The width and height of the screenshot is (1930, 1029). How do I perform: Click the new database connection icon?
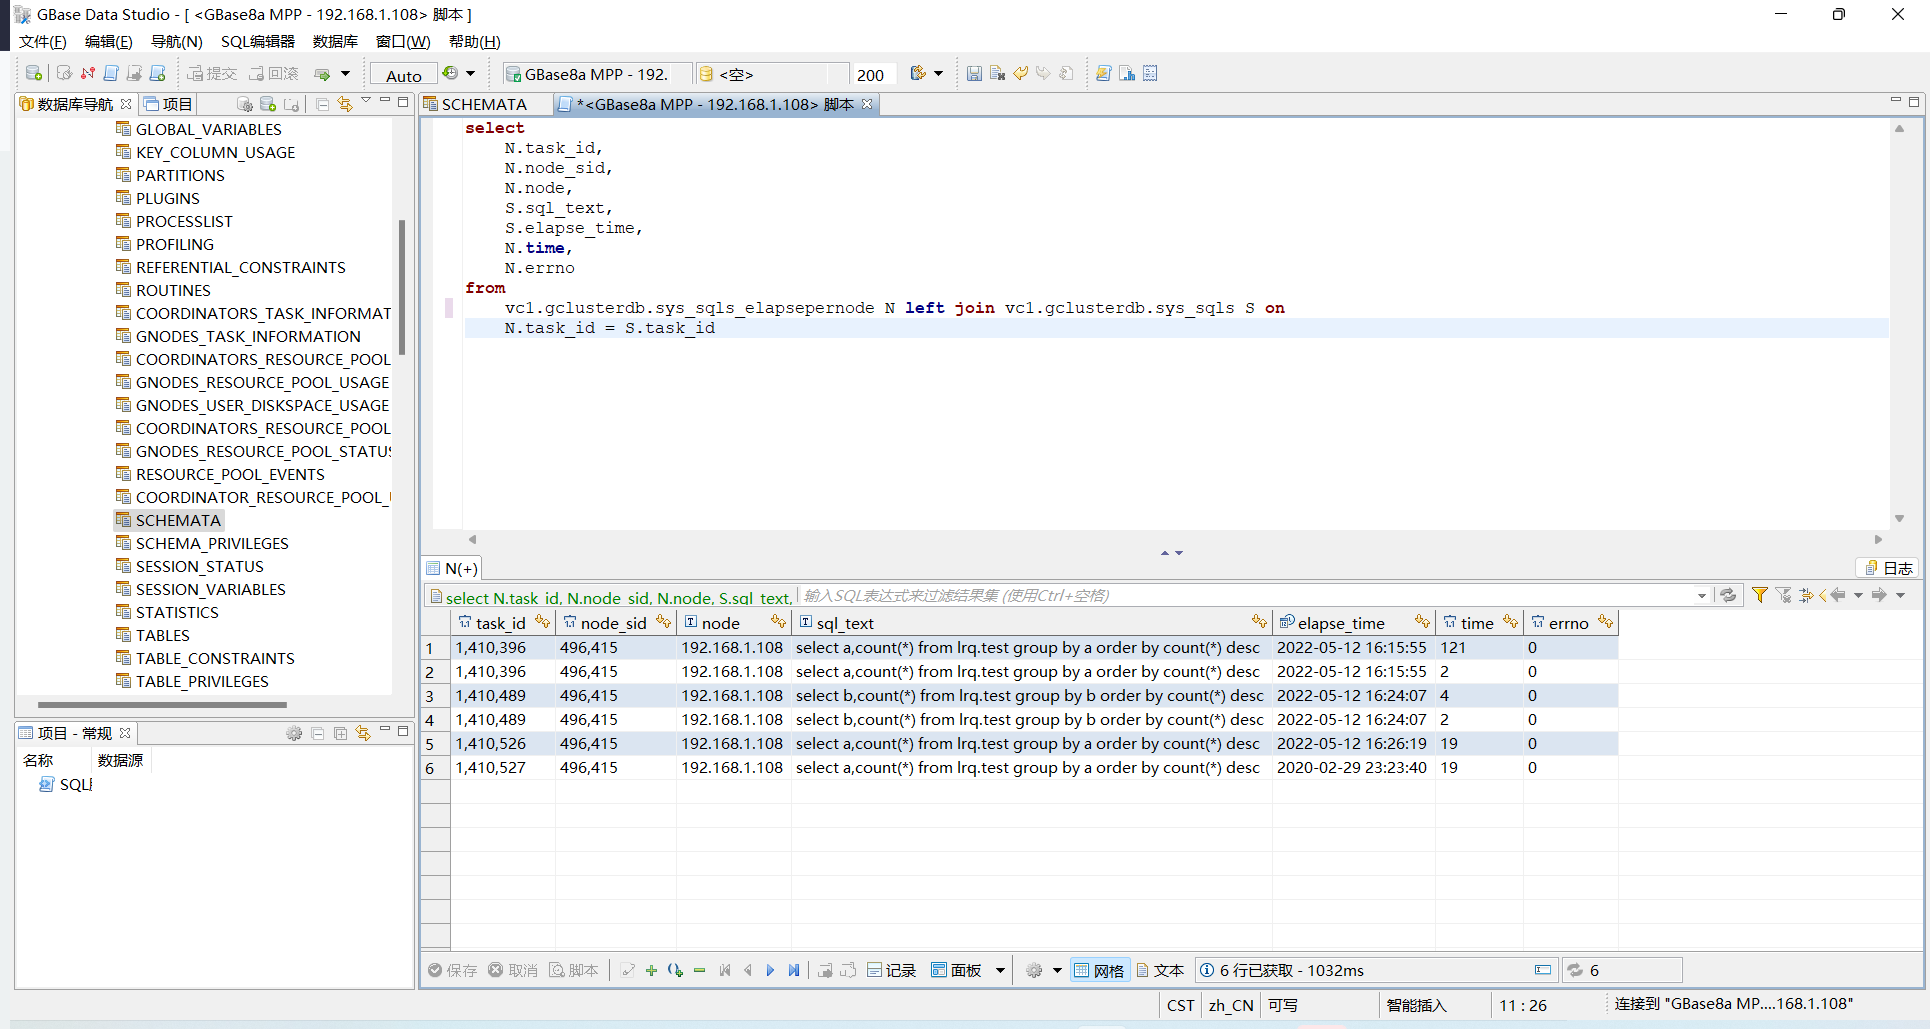pos(33,73)
